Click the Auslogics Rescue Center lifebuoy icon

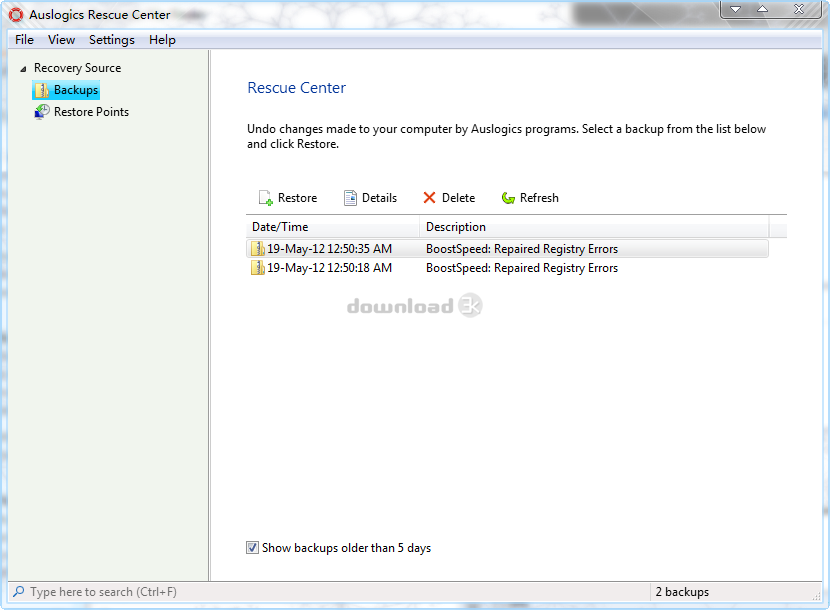(16, 15)
